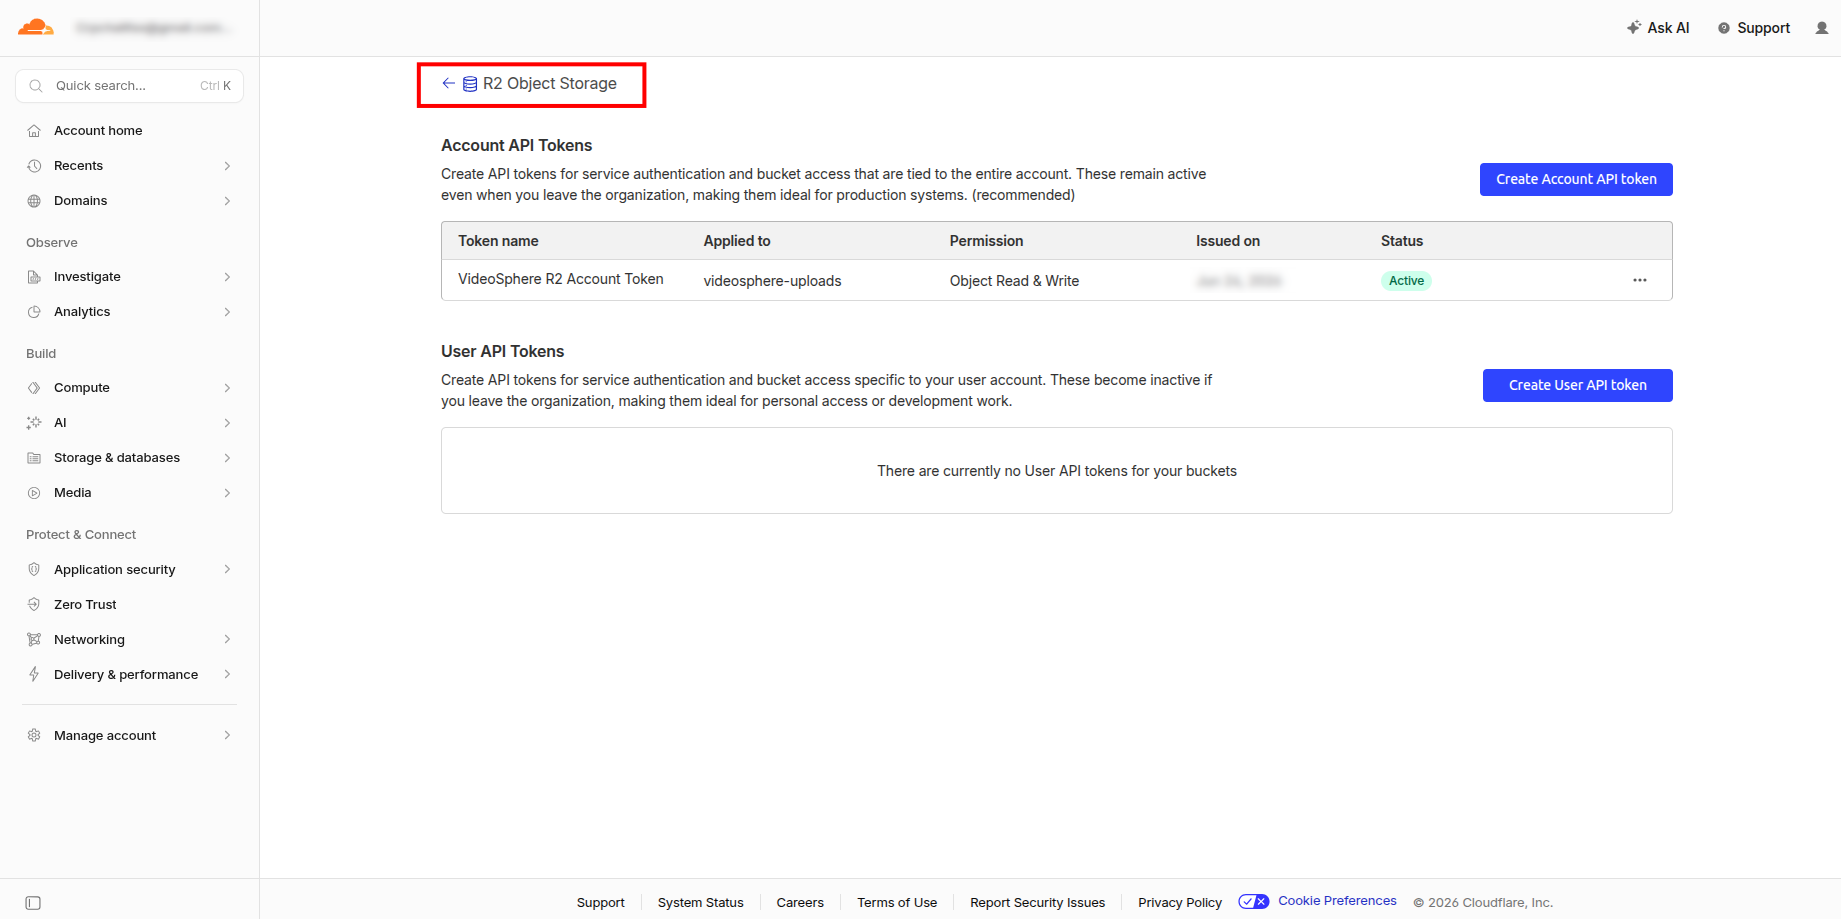Toggle the cookie preferences switch icon

pos(1253,901)
